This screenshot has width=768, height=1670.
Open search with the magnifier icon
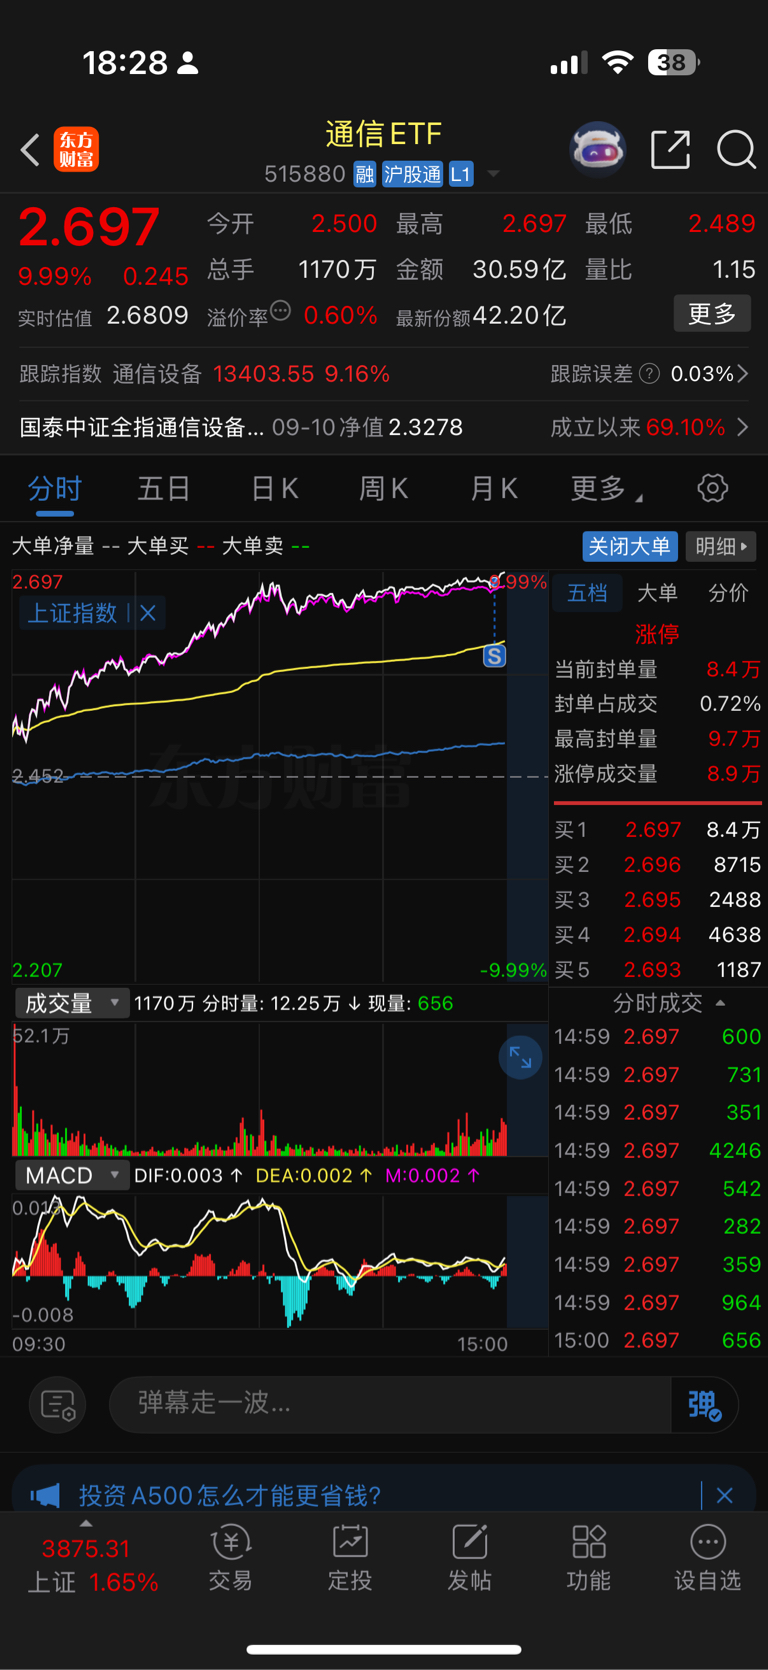(x=736, y=150)
